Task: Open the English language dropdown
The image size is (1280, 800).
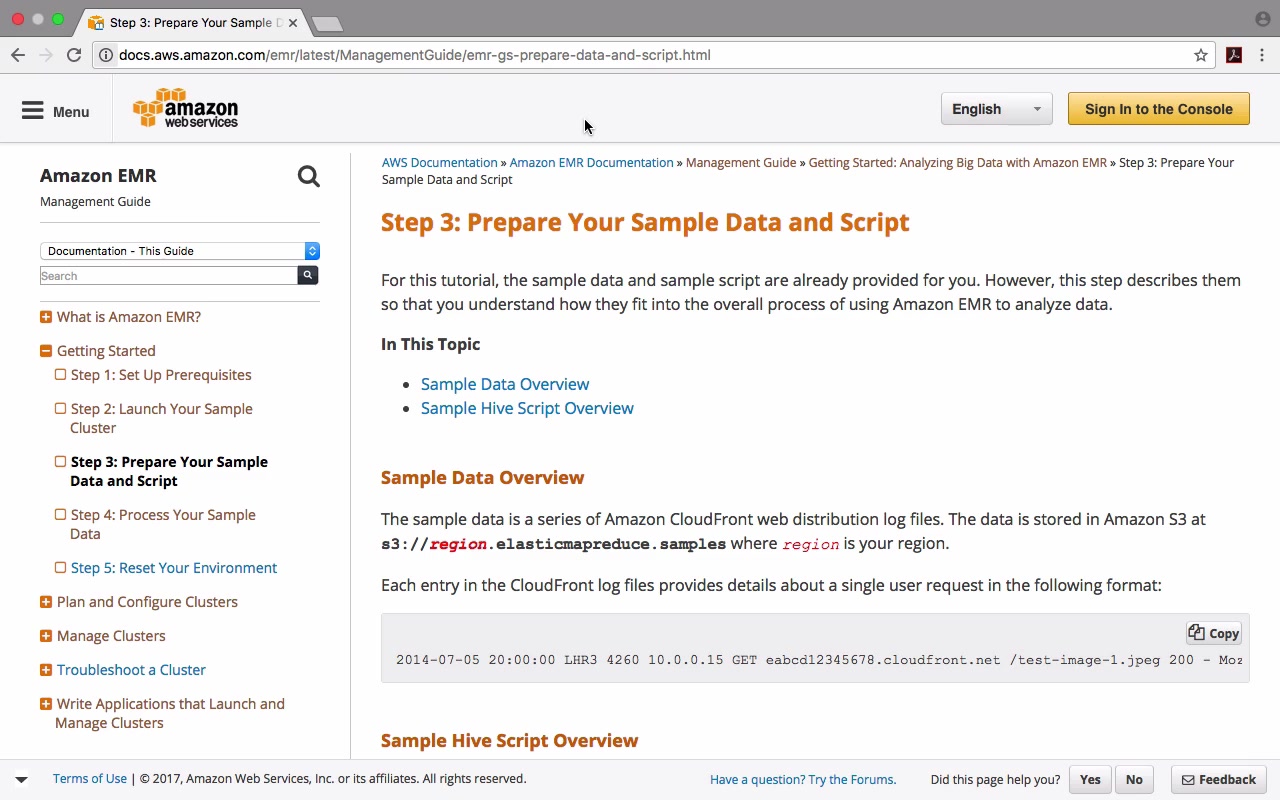Action: 996,109
